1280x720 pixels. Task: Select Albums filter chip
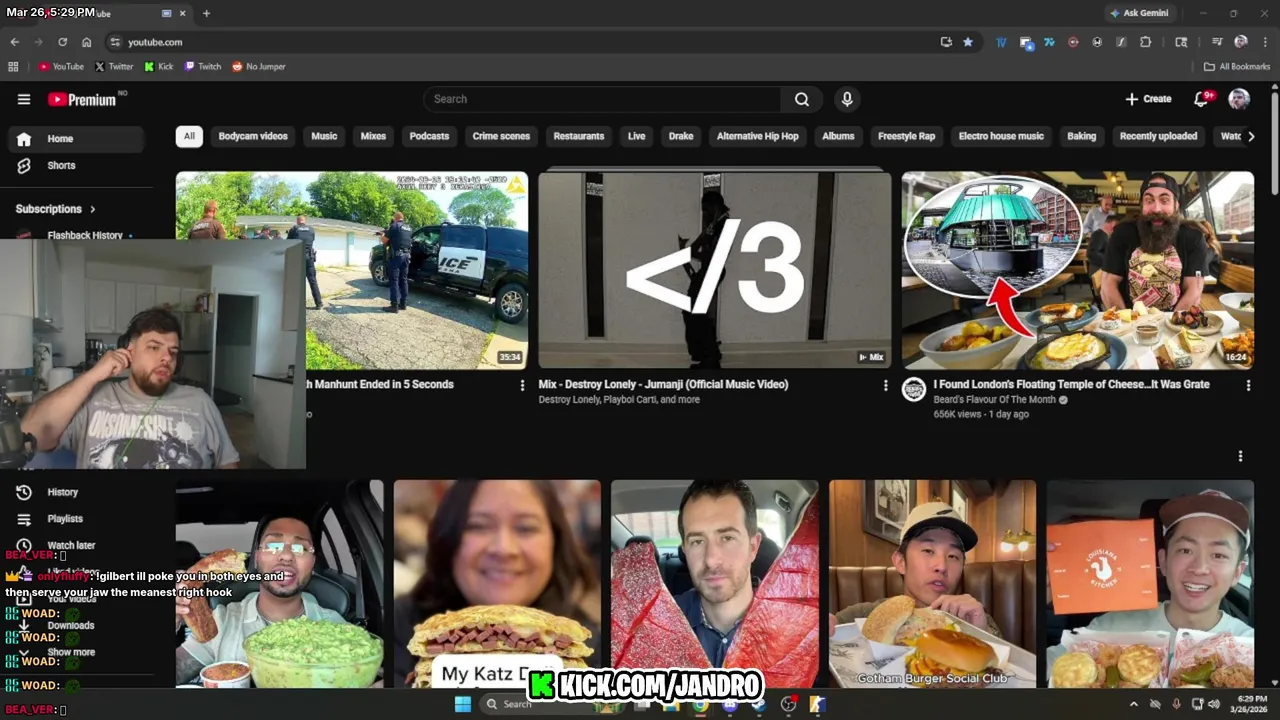tap(838, 136)
